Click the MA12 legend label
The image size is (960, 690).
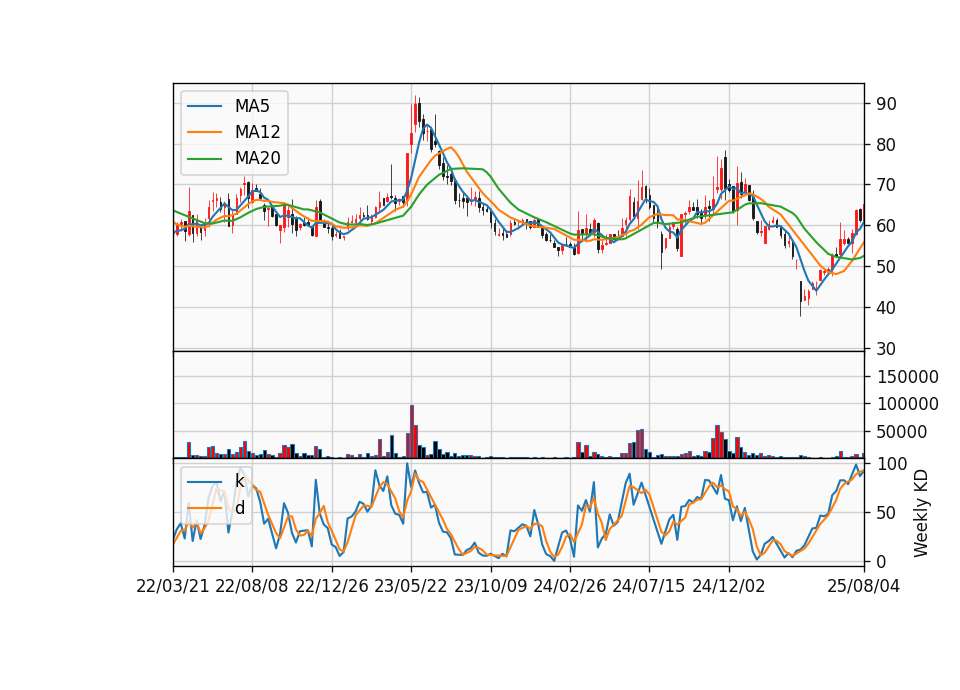(x=257, y=132)
